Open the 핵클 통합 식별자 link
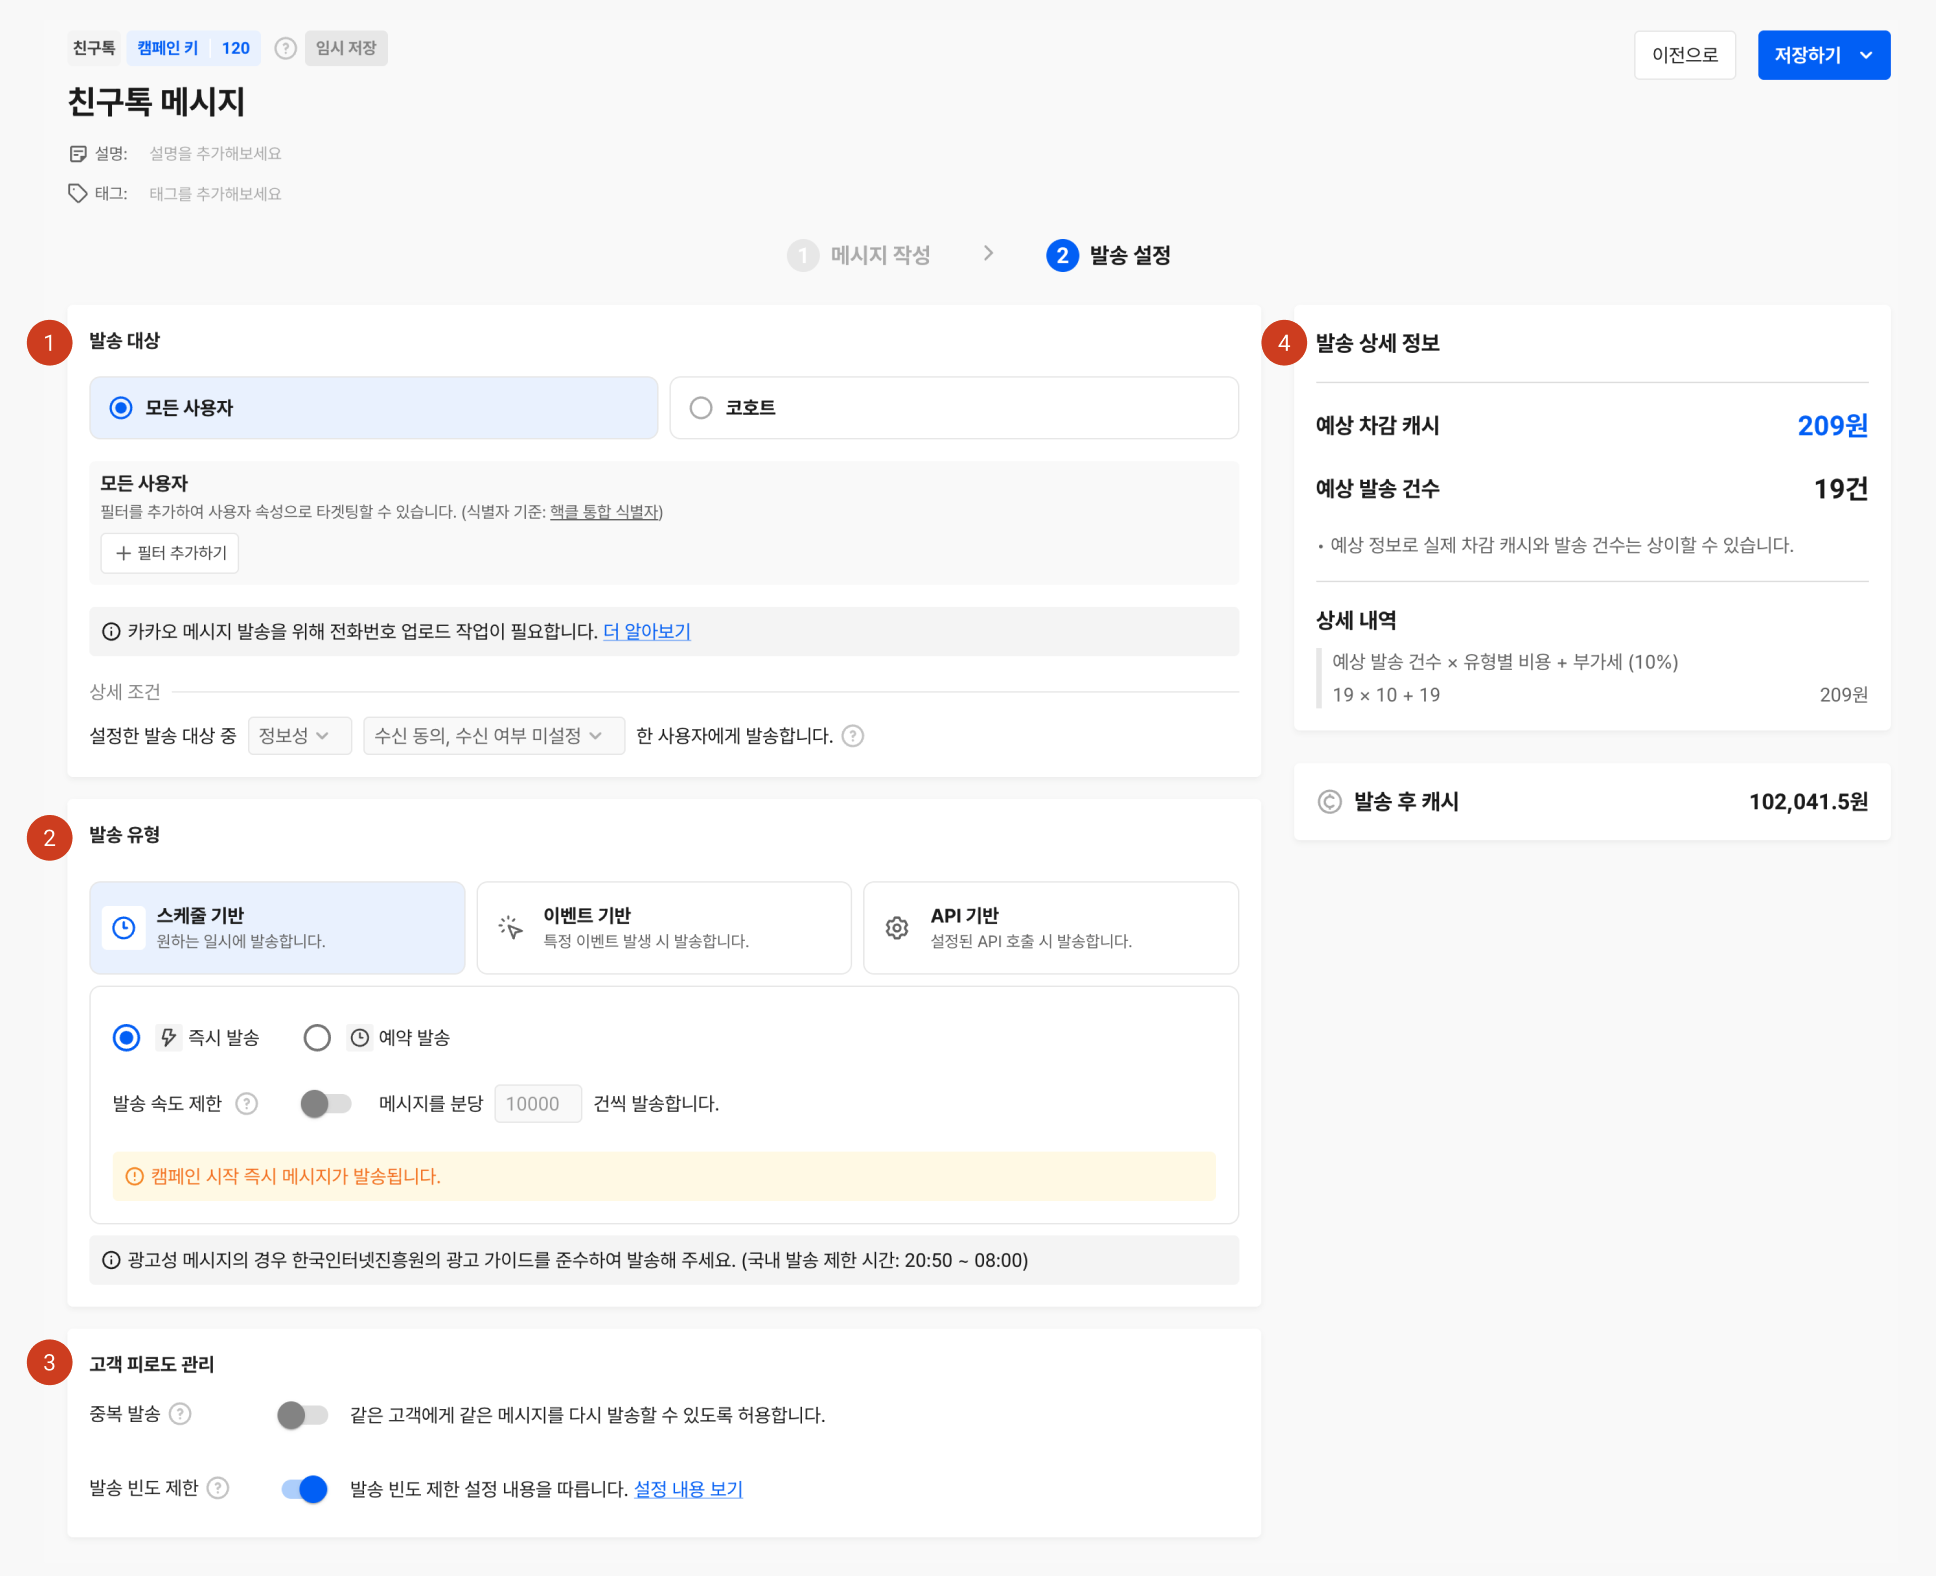Image resolution: width=1936 pixels, height=1576 pixels. pos(604,511)
